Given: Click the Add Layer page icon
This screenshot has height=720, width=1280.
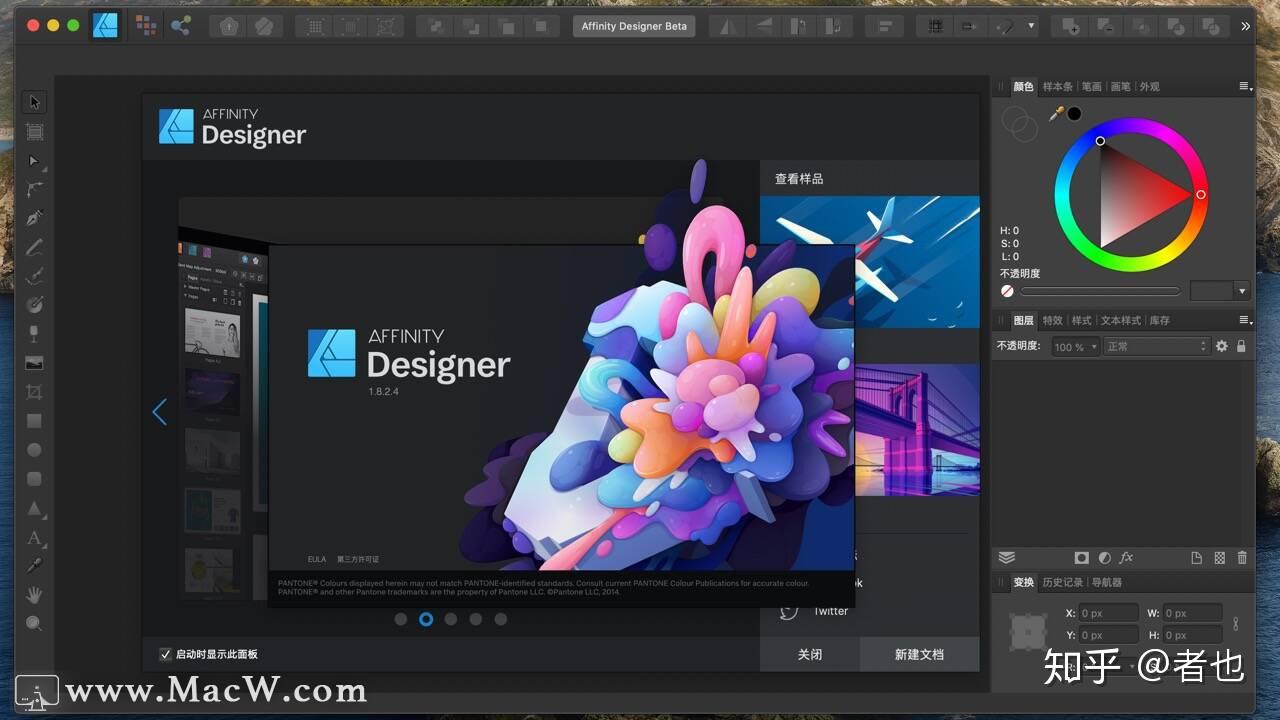Looking at the screenshot, I should coord(1196,558).
